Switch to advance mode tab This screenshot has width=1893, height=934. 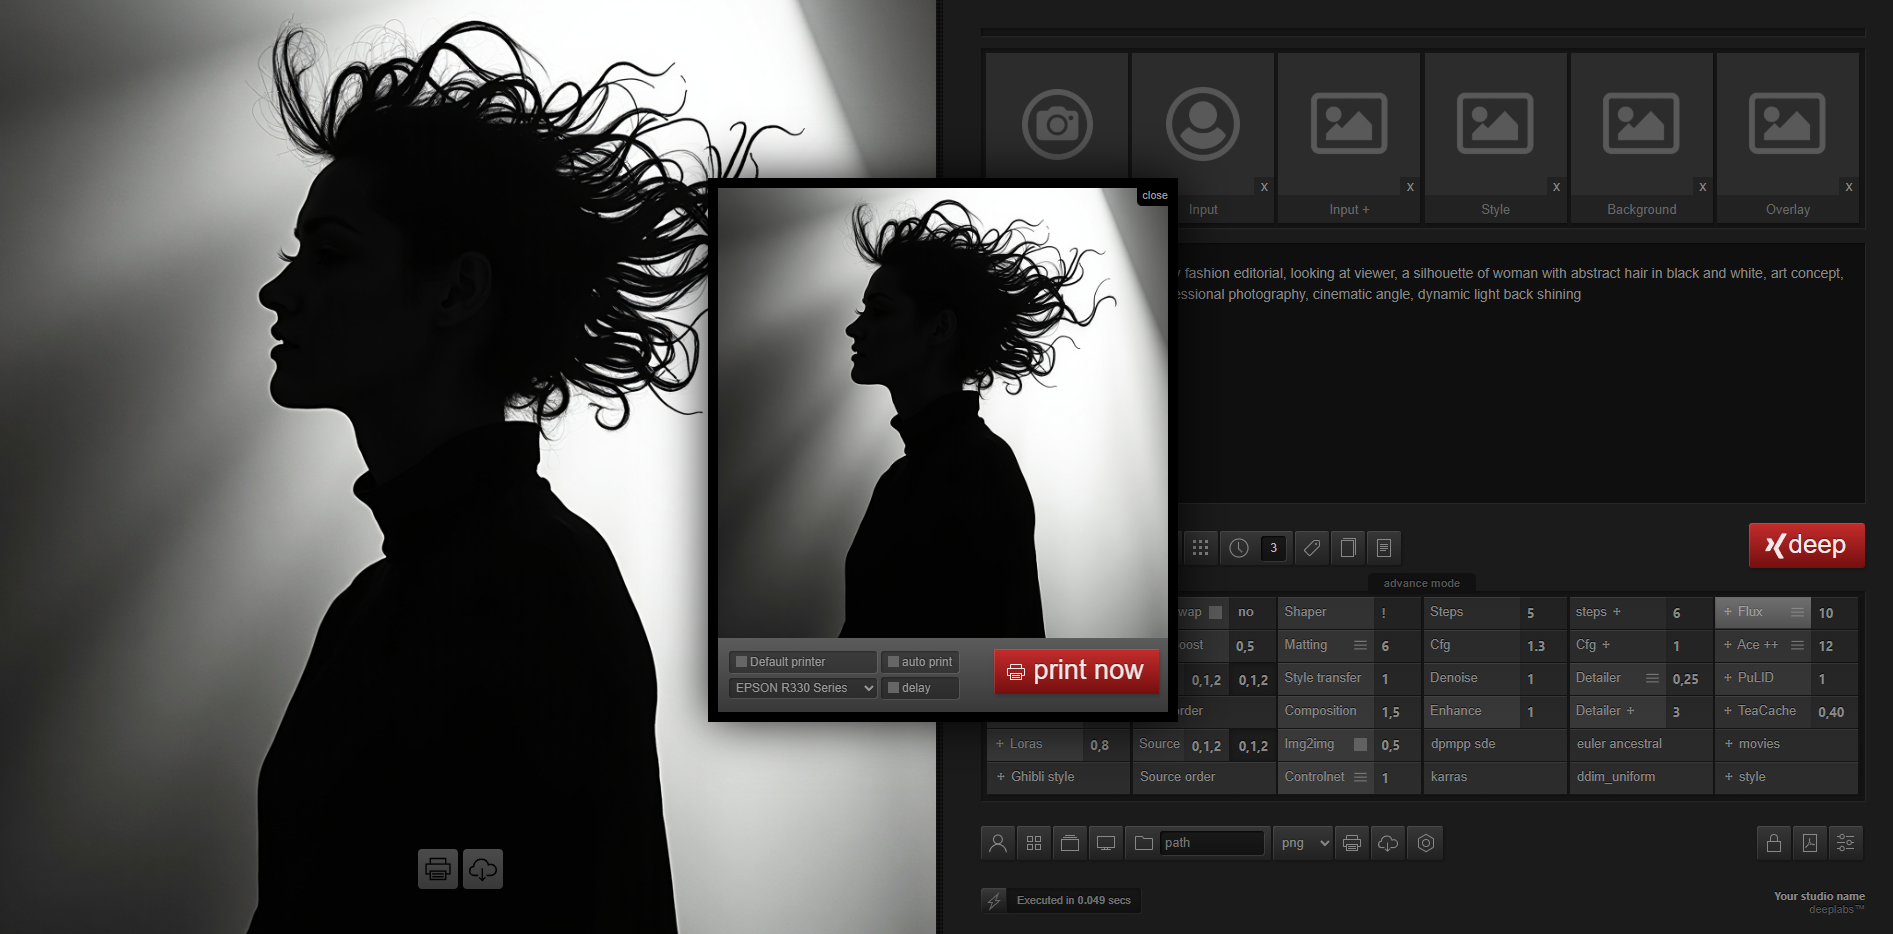(x=1421, y=583)
